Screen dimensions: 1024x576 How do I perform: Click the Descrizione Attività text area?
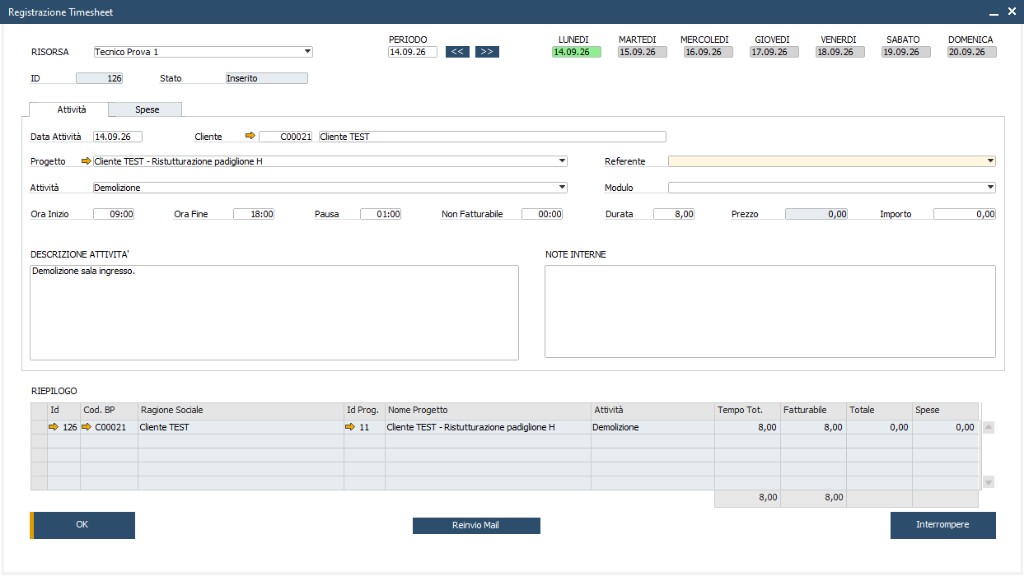pos(274,312)
